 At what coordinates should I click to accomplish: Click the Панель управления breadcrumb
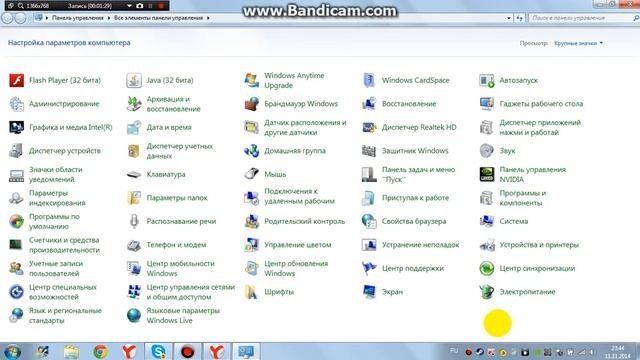click(x=78, y=18)
